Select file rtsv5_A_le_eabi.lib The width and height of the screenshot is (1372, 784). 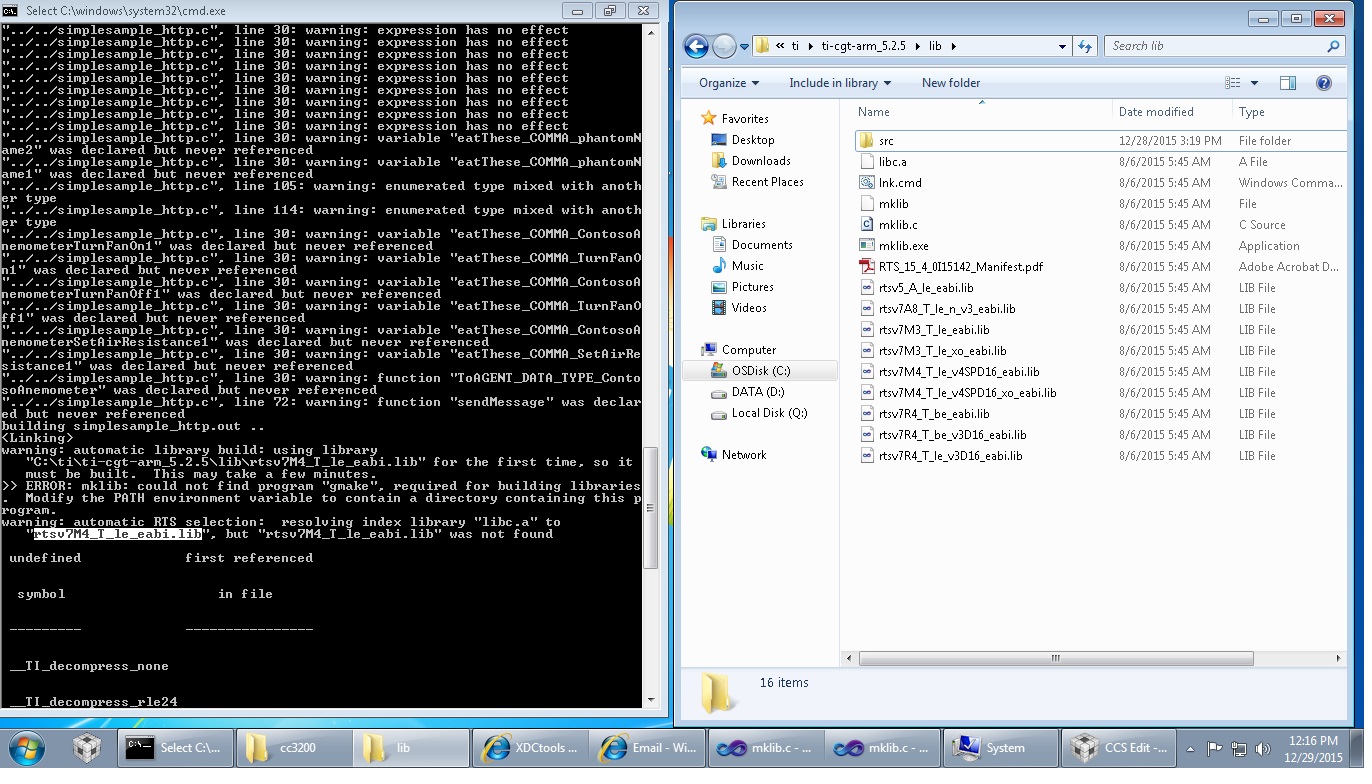926,288
